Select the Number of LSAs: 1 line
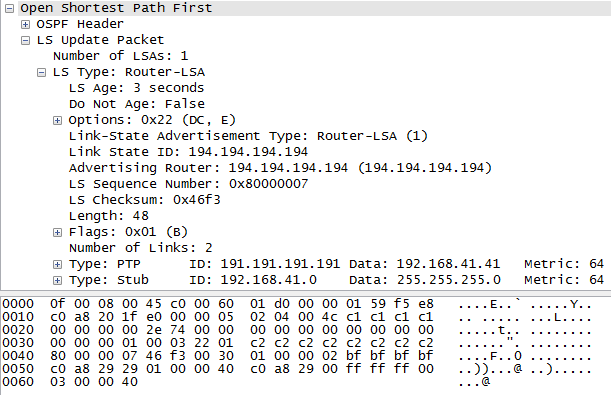 121,56
